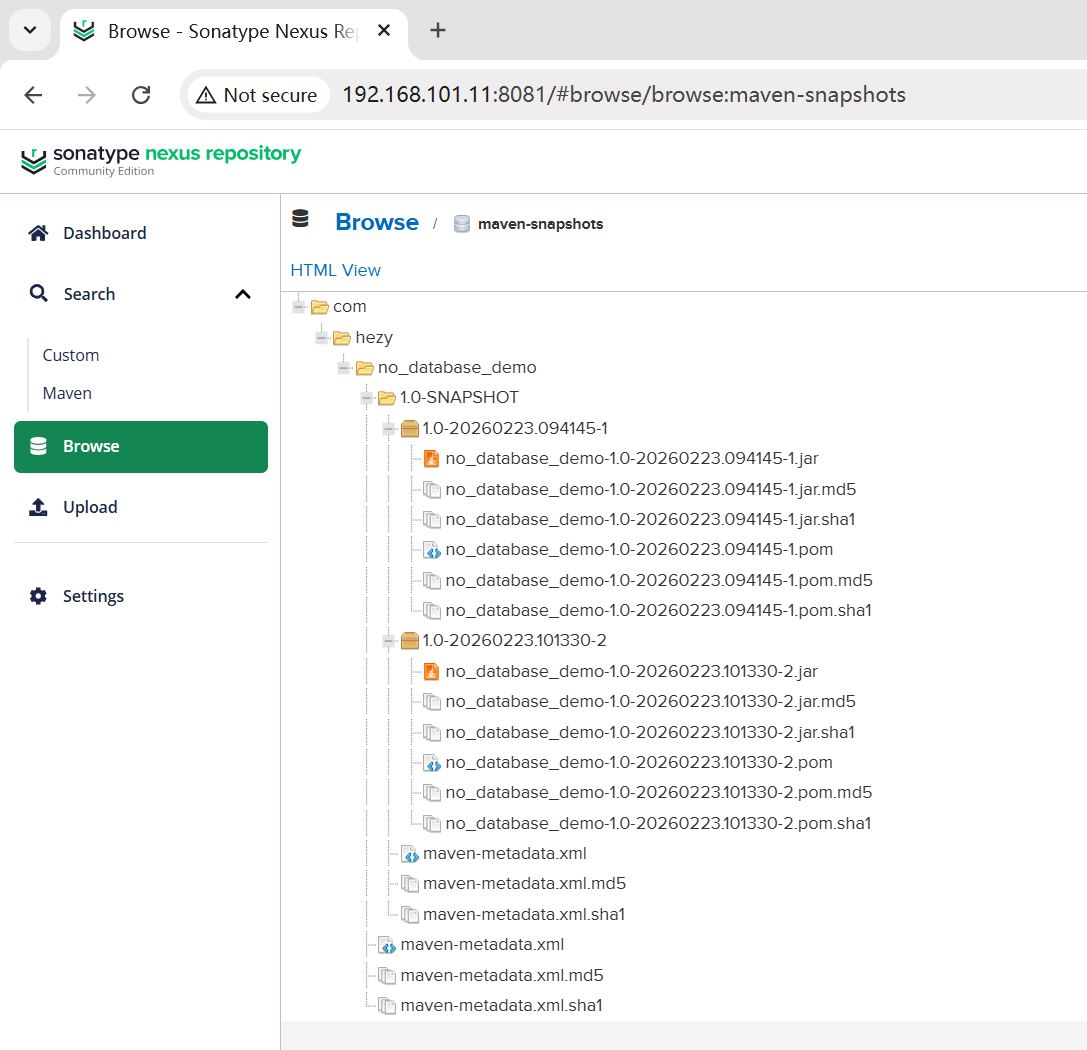Viewport: 1087px width, 1050px height.
Task: Click the file icon for 094145-1.jar.md5
Action: click(432, 490)
